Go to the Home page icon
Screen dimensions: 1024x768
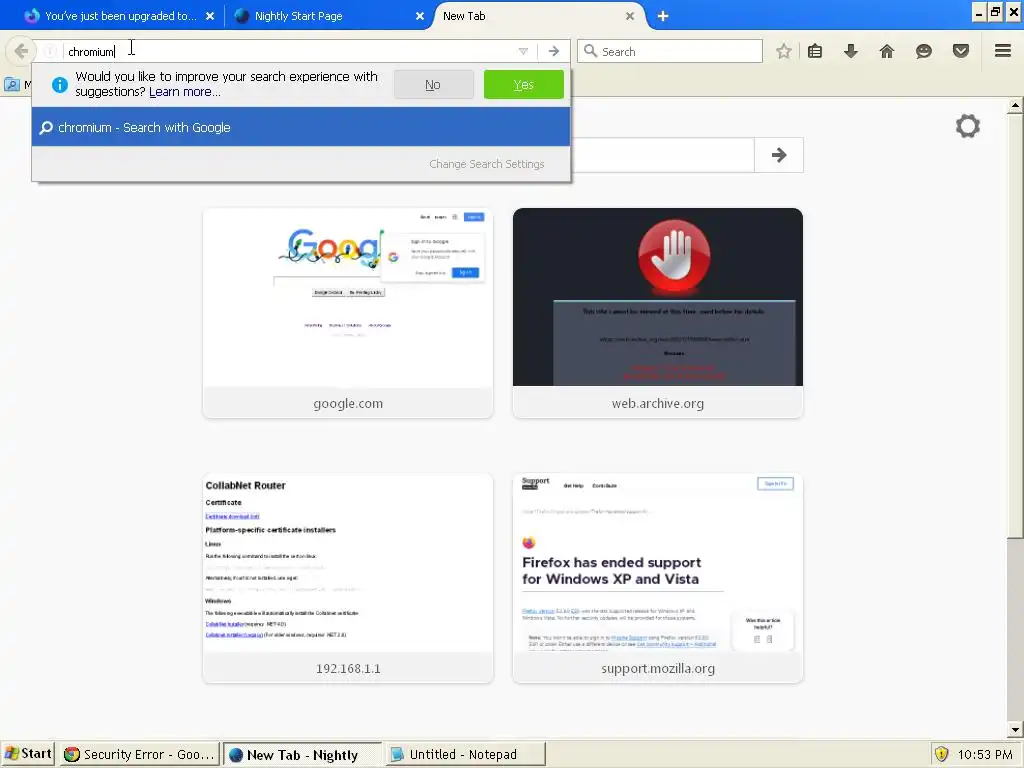pyautogui.click(x=887, y=51)
